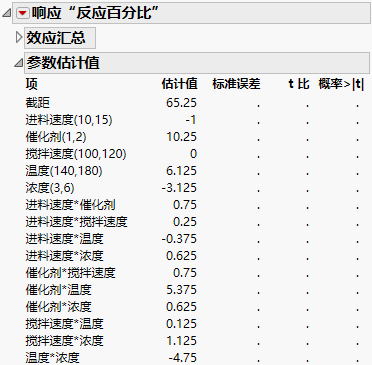372x365 pixels.
Task: Click the 温度*浓度 row label
Action: [x=52, y=358]
